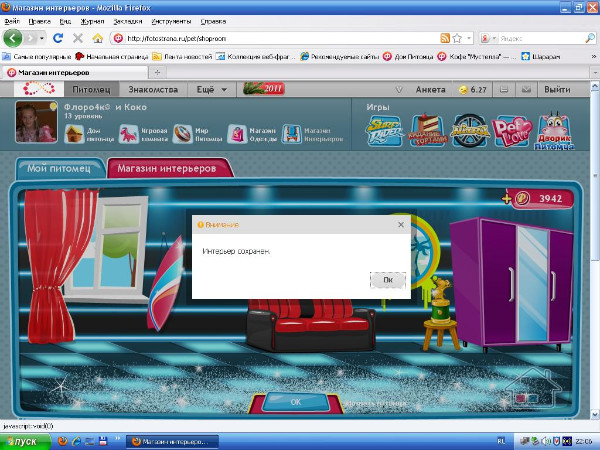This screenshot has width=600, height=450.
Task: Launch the Pet Love game icon
Action: [511, 129]
